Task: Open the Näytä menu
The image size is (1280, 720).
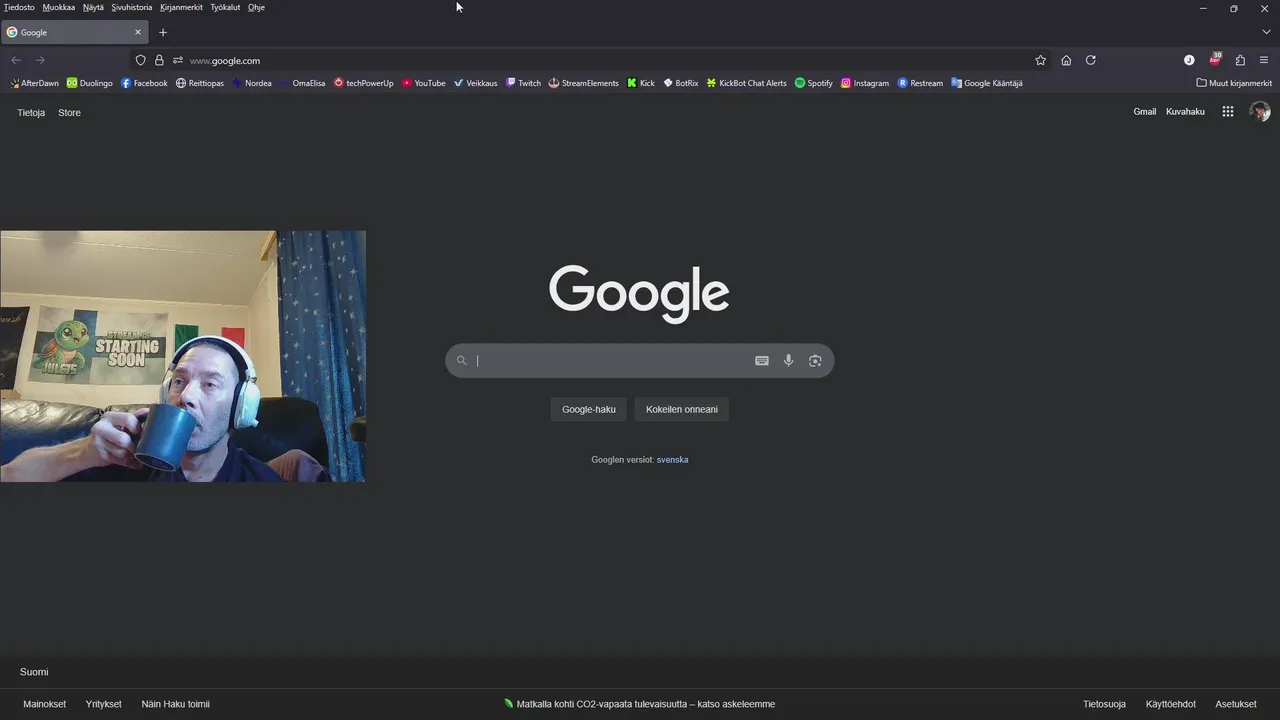Action: pyautogui.click(x=93, y=7)
